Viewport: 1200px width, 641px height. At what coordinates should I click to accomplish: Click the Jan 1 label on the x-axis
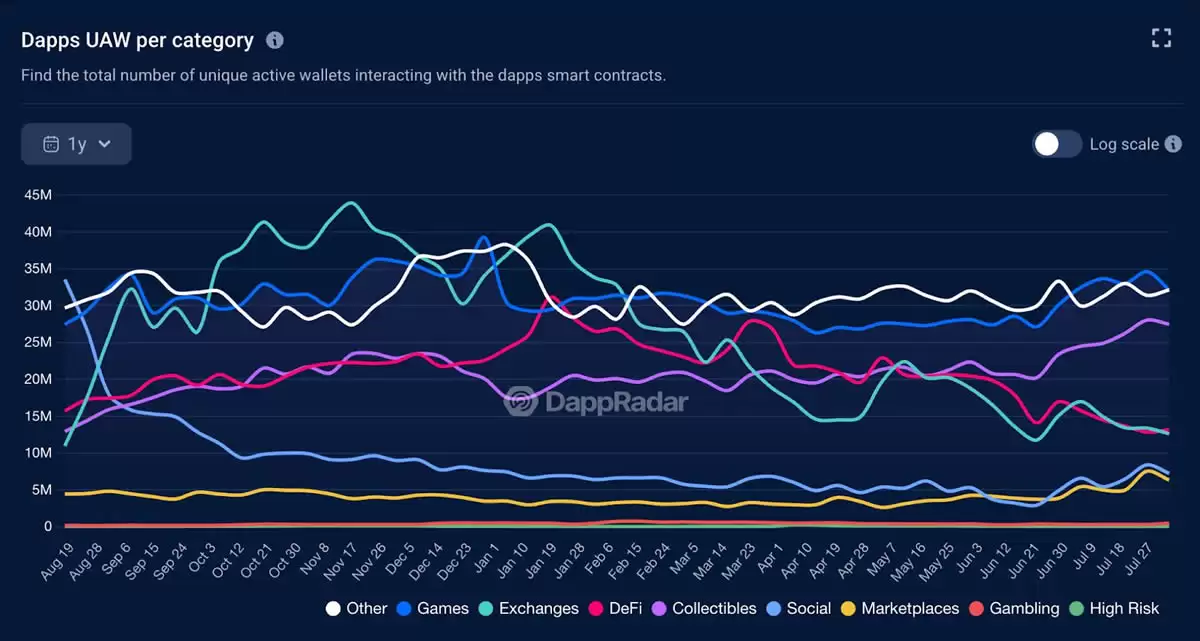tap(489, 558)
